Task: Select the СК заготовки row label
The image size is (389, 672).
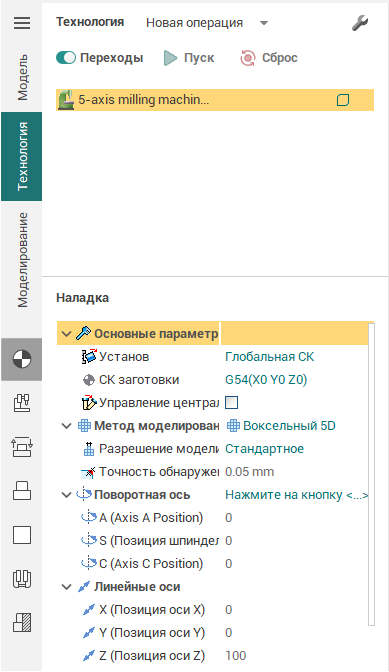Action: [139, 380]
